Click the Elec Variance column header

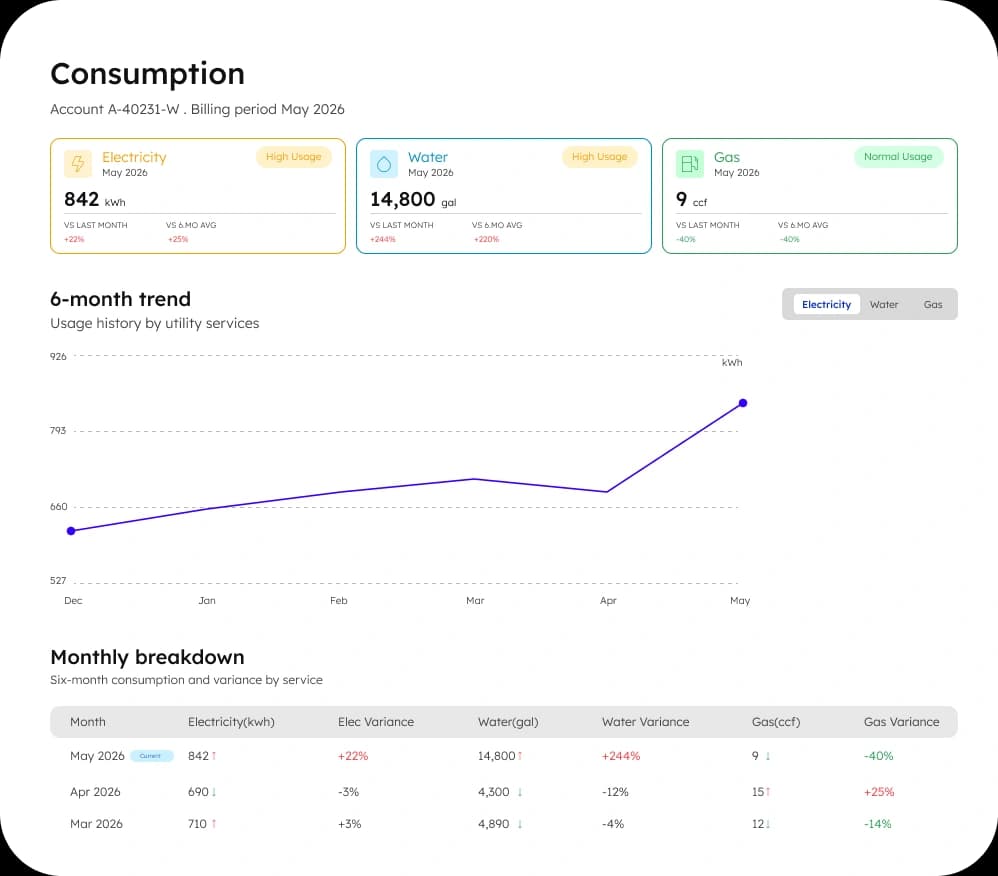pyautogui.click(x=376, y=722)
